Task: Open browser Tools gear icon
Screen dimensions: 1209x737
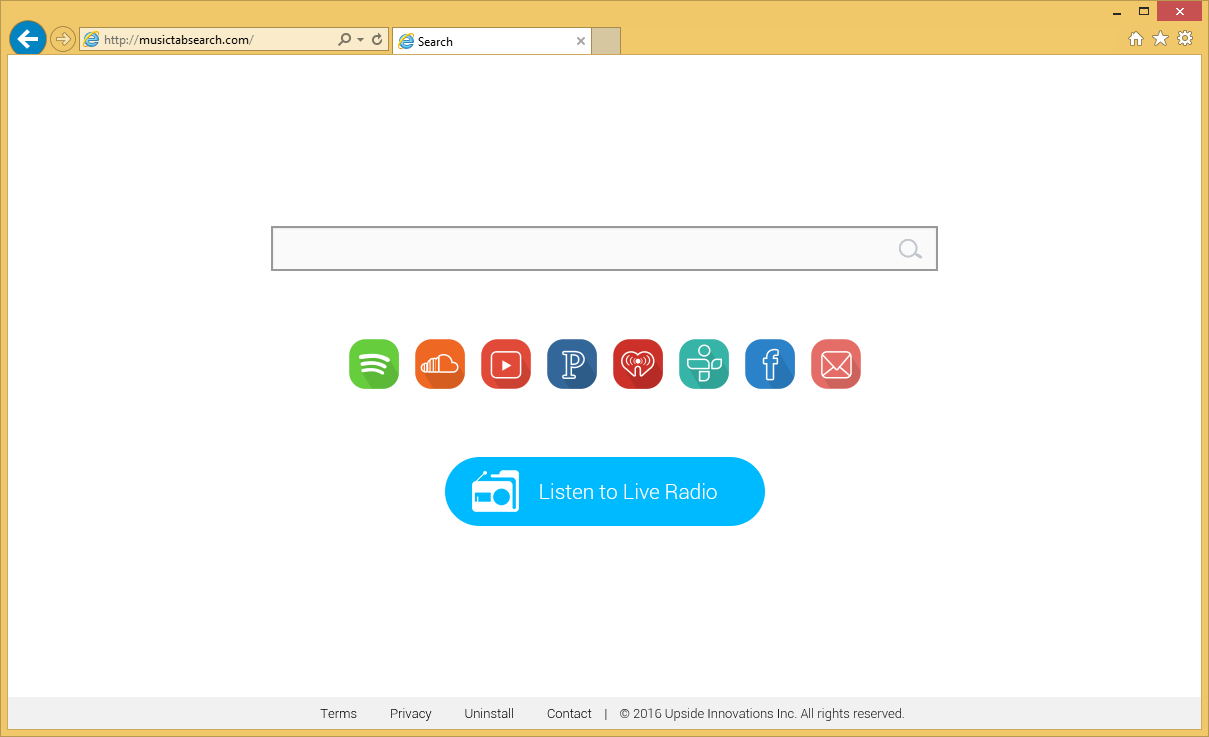Action: tap(1185, 38)
